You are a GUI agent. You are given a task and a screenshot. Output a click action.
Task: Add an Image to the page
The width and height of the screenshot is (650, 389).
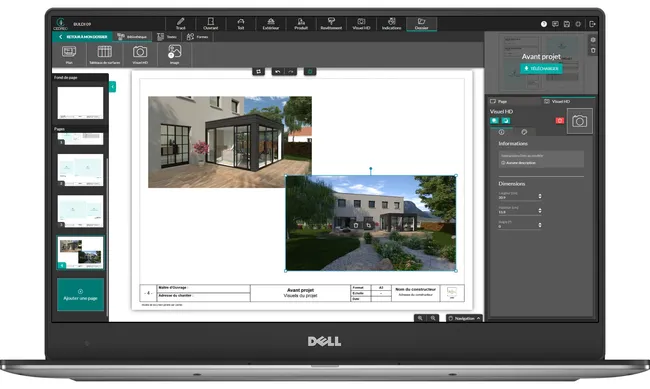tap(175, 54)
